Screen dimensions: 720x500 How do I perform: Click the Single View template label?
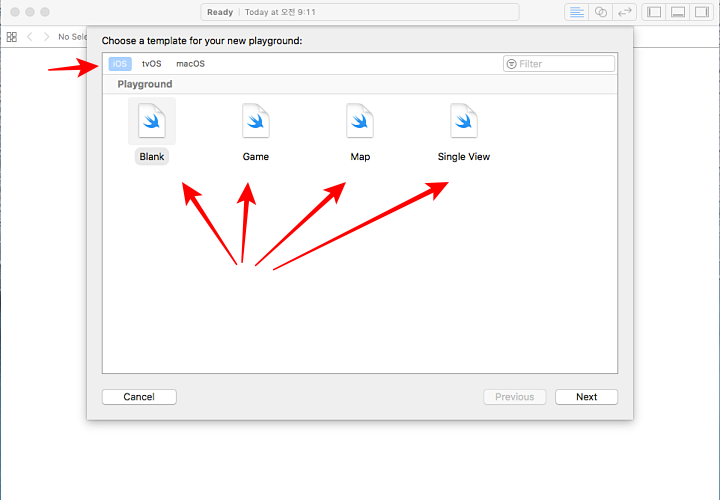coord(464,157)
